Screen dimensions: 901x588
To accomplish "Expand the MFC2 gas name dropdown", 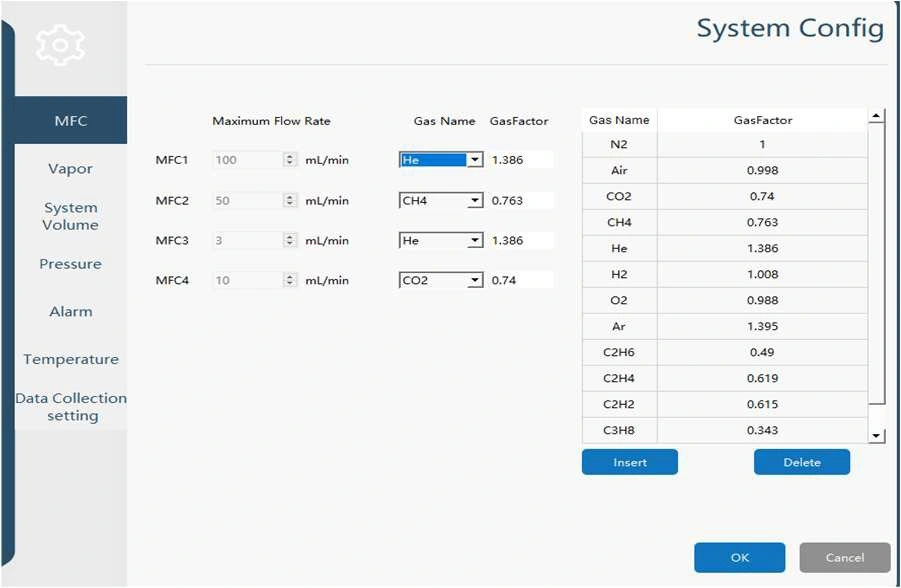I will click(475, 201).
